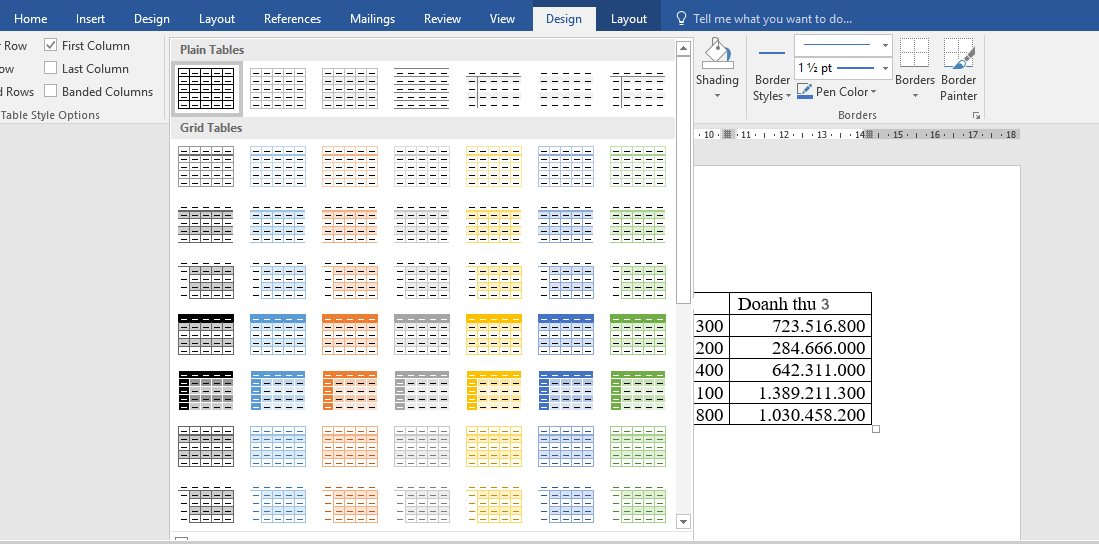Click the Pen Color icon
Screen dimensions: 1099x544
click(x=805, y=91)
